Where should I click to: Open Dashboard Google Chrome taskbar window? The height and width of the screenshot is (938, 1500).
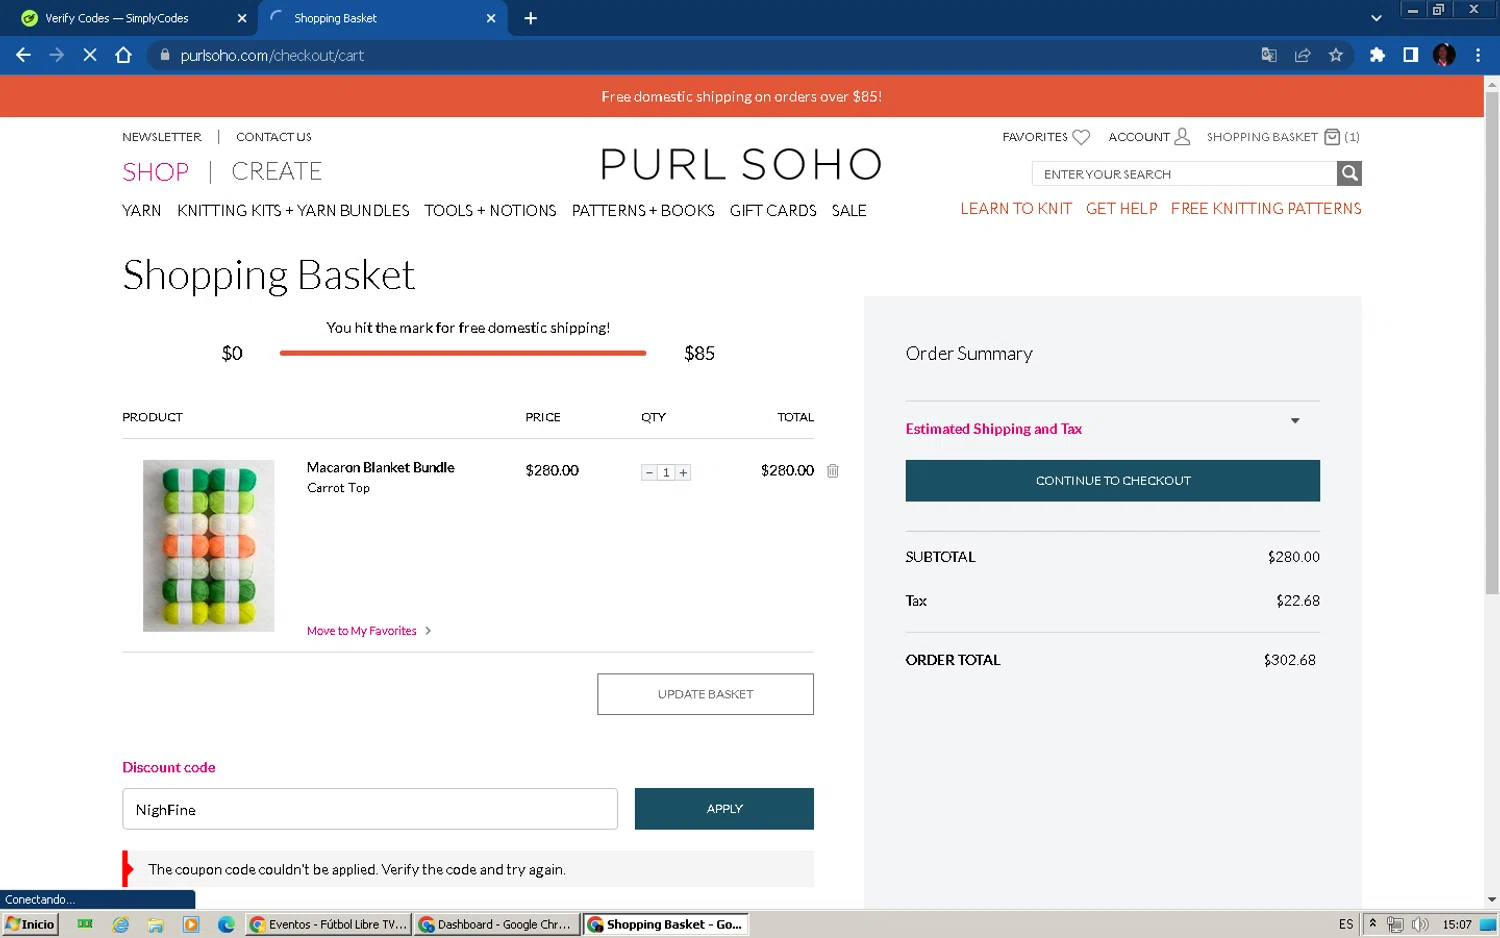[x=496, y=924]
